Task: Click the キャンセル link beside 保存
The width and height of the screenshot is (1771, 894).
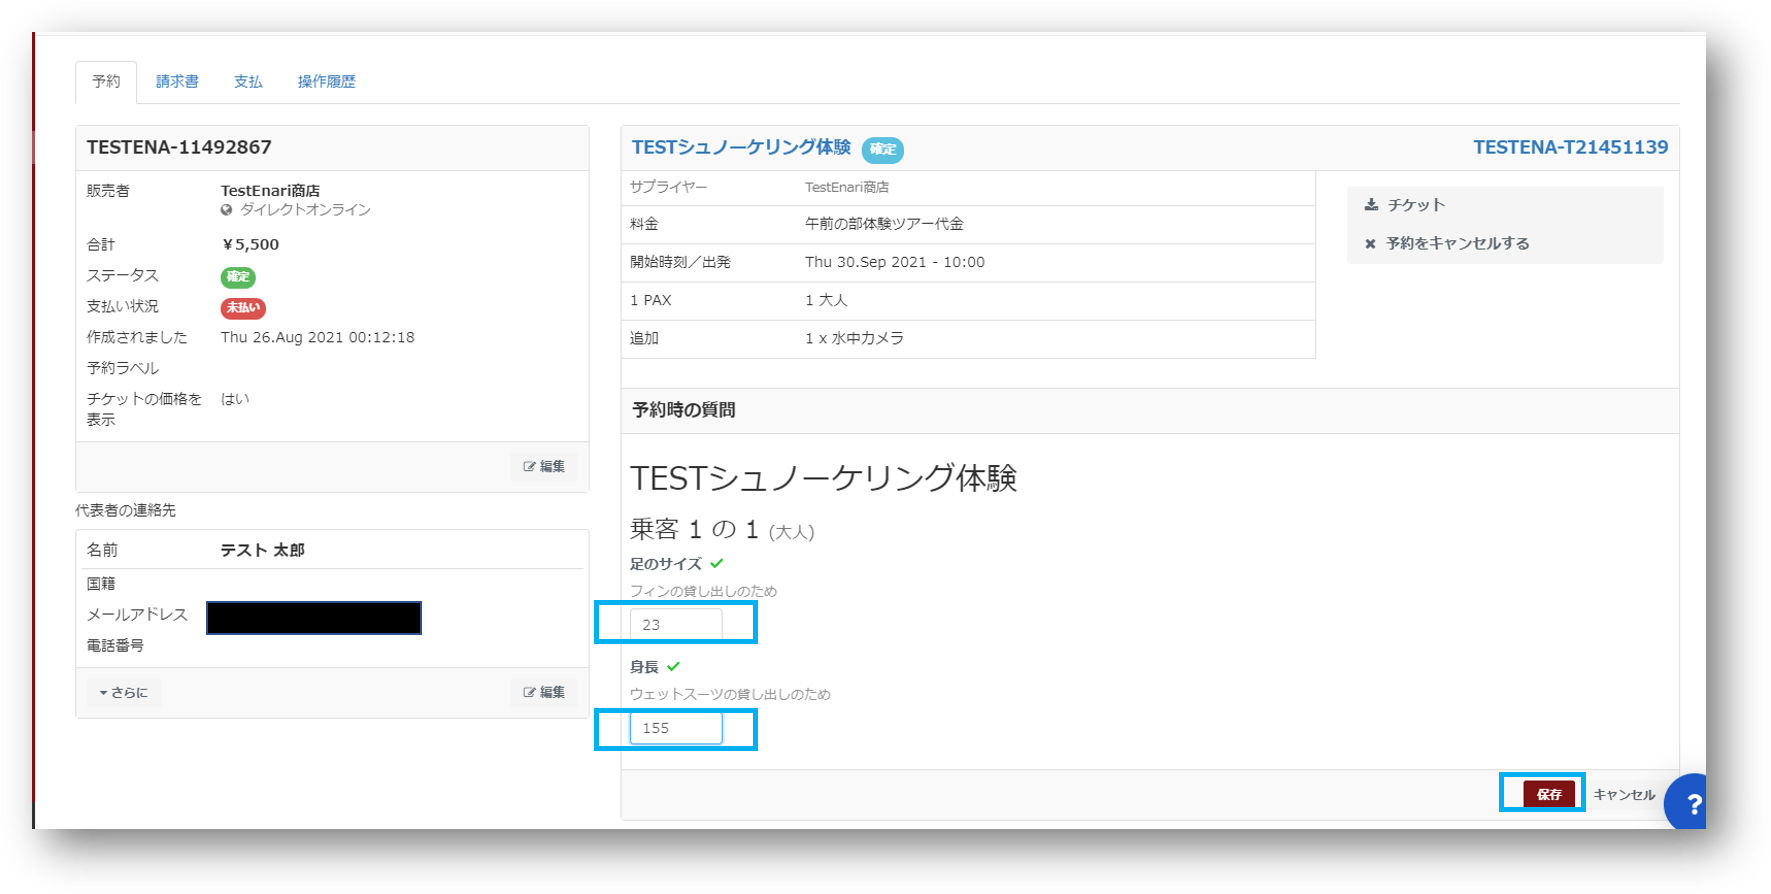Action: pyautogui.click(x=1623, y=795)
